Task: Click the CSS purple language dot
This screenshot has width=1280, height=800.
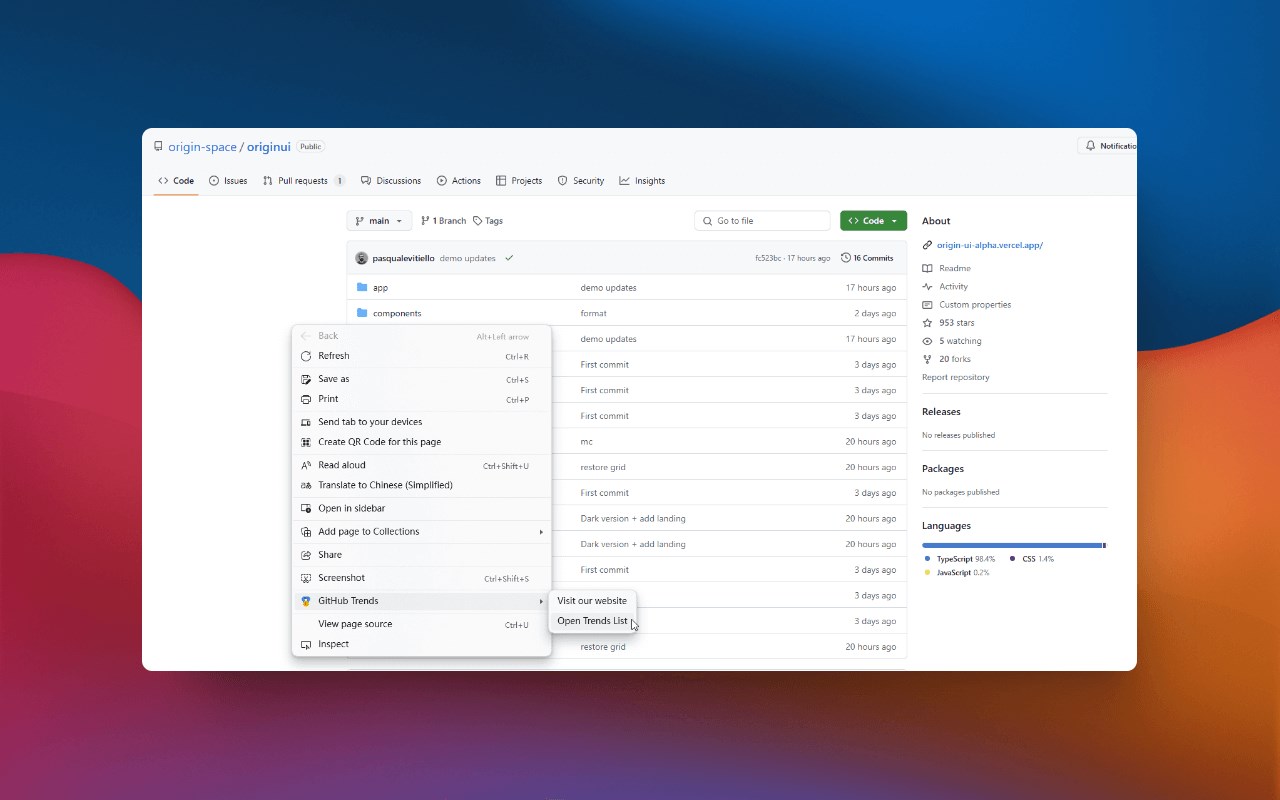Action: [x=1013, y=559]
